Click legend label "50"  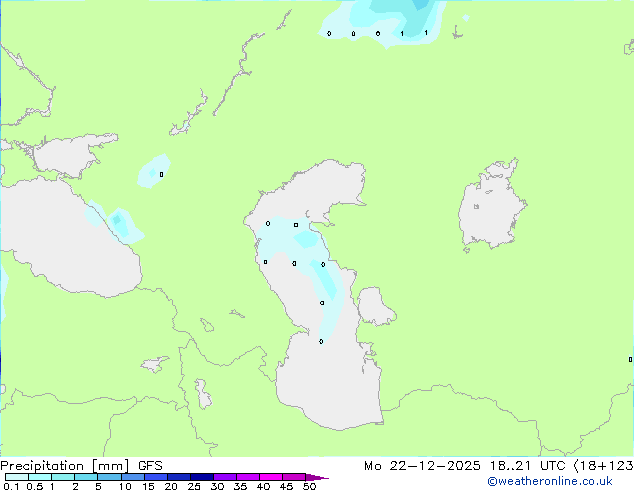[309, 486]
